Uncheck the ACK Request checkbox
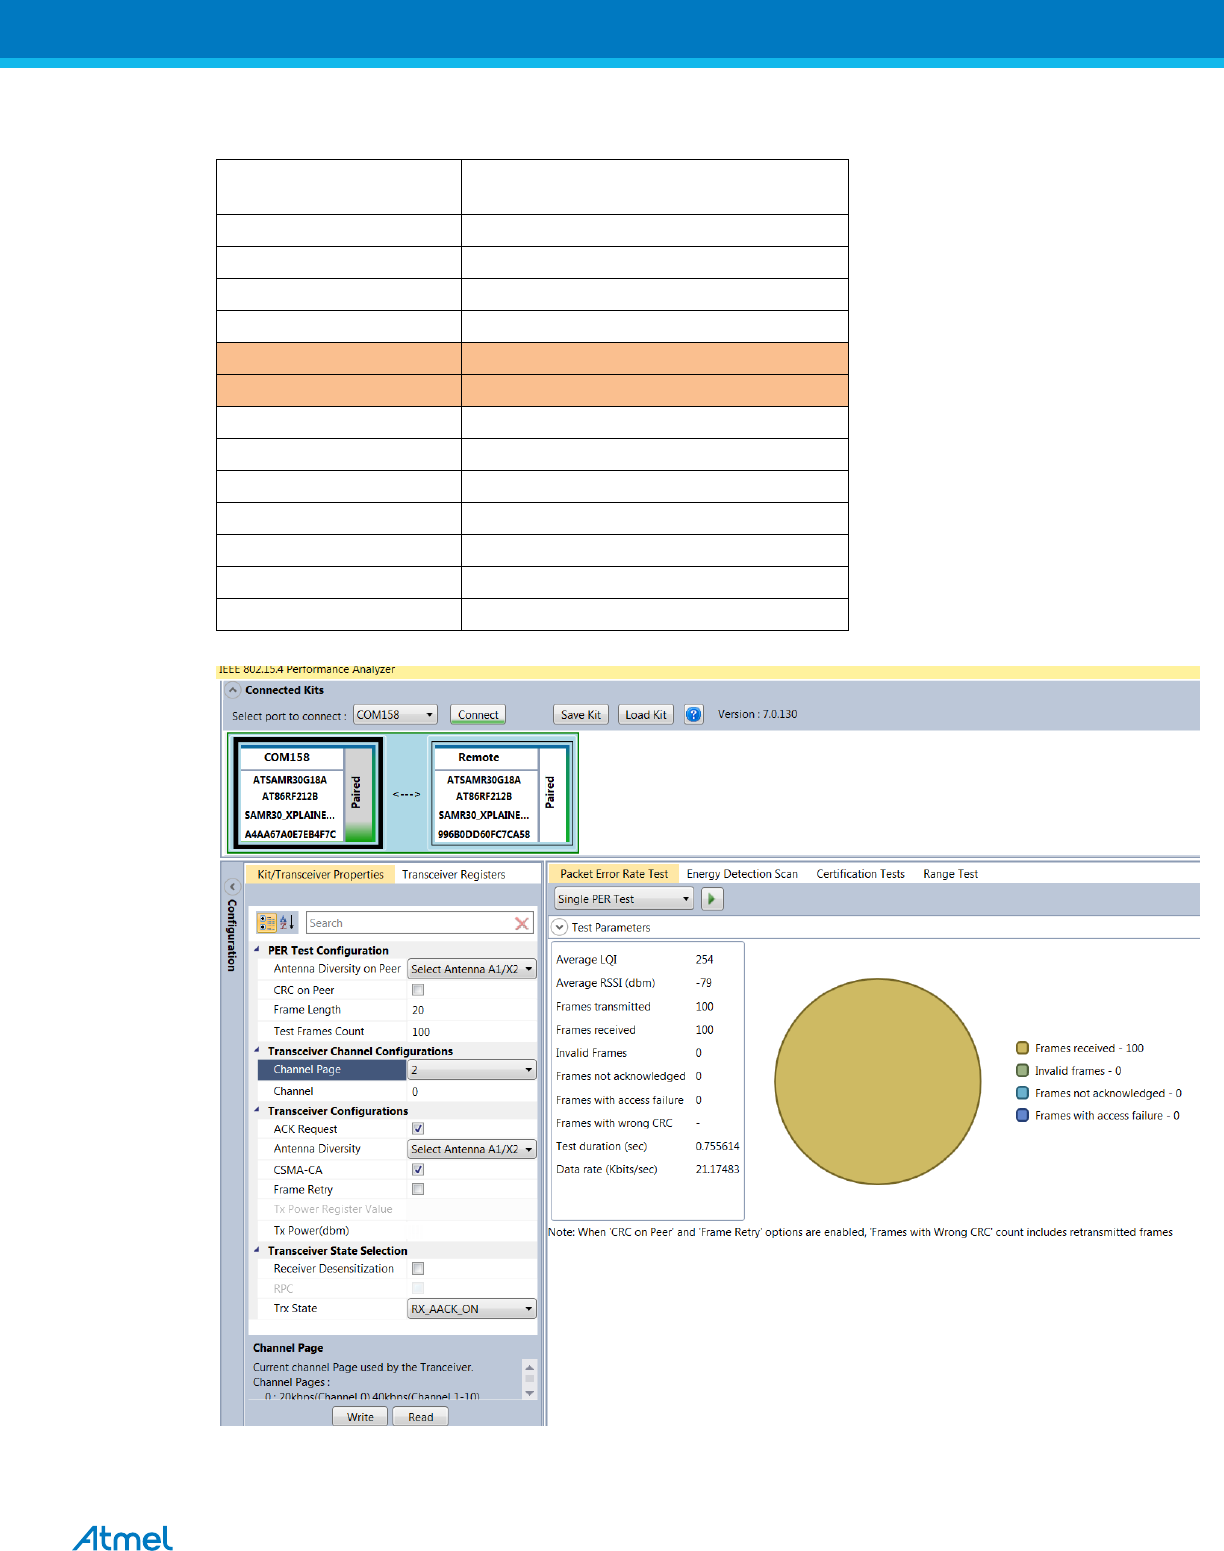This screenshot has width=1224, height=1551. pyautogui.click(x=418, y=1129)
